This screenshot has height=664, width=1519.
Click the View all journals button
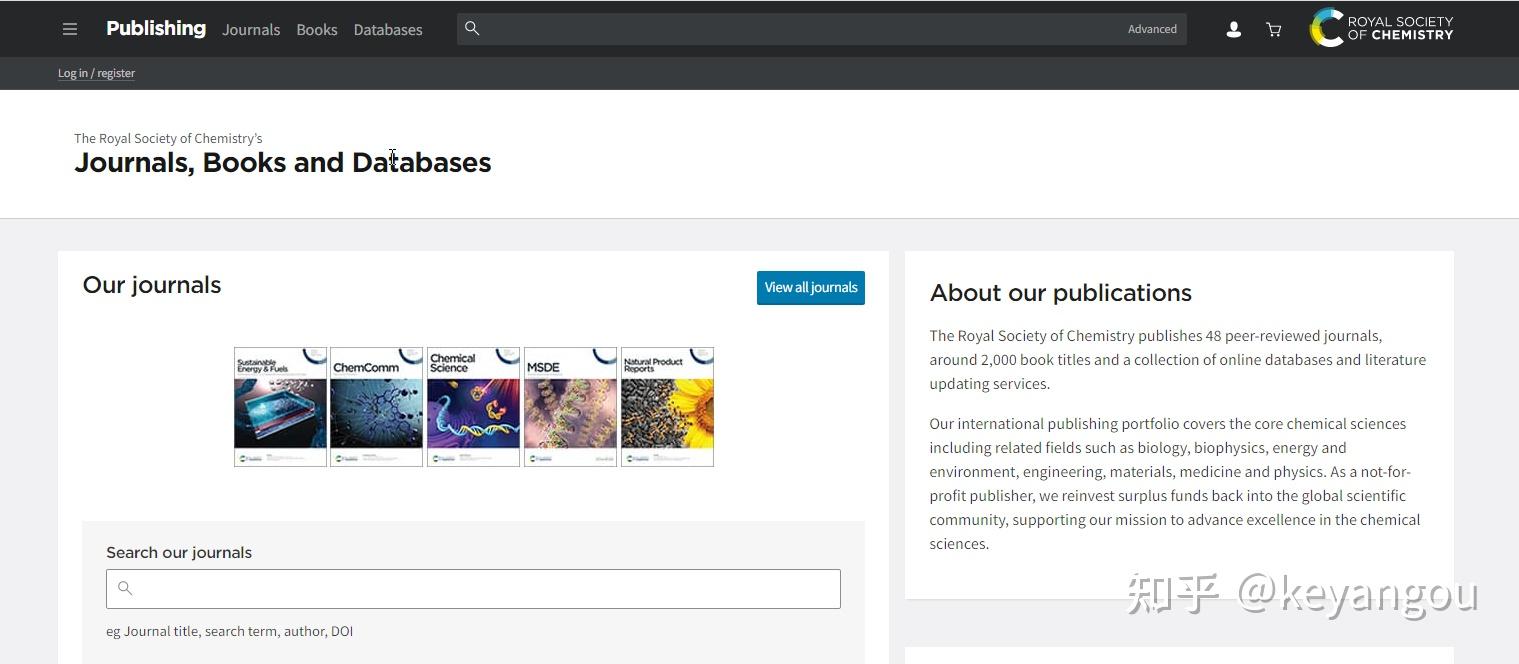click(811, 288)
